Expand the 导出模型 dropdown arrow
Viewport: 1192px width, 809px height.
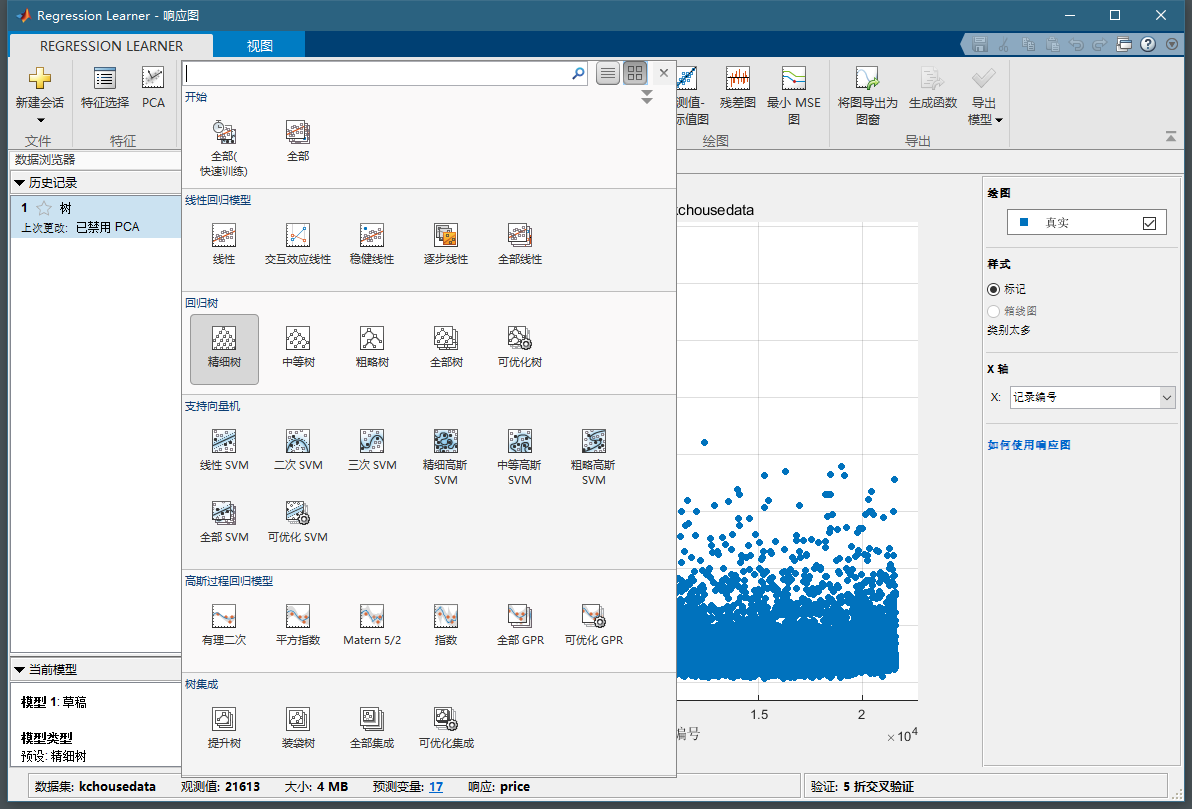[x=998, y=120]
